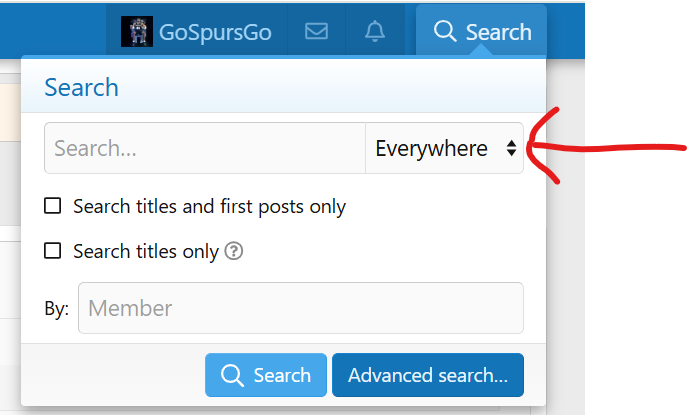Open Advanced search...
Screen dimensions: 688x415
click(x=428, y=375)
